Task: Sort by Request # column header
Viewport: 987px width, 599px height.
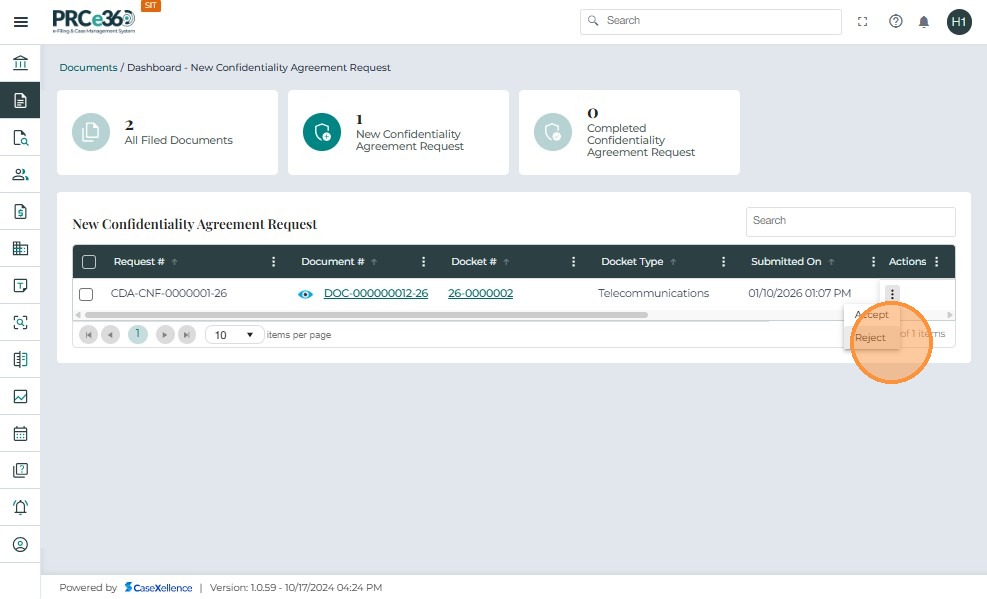Action: (138, 262)
